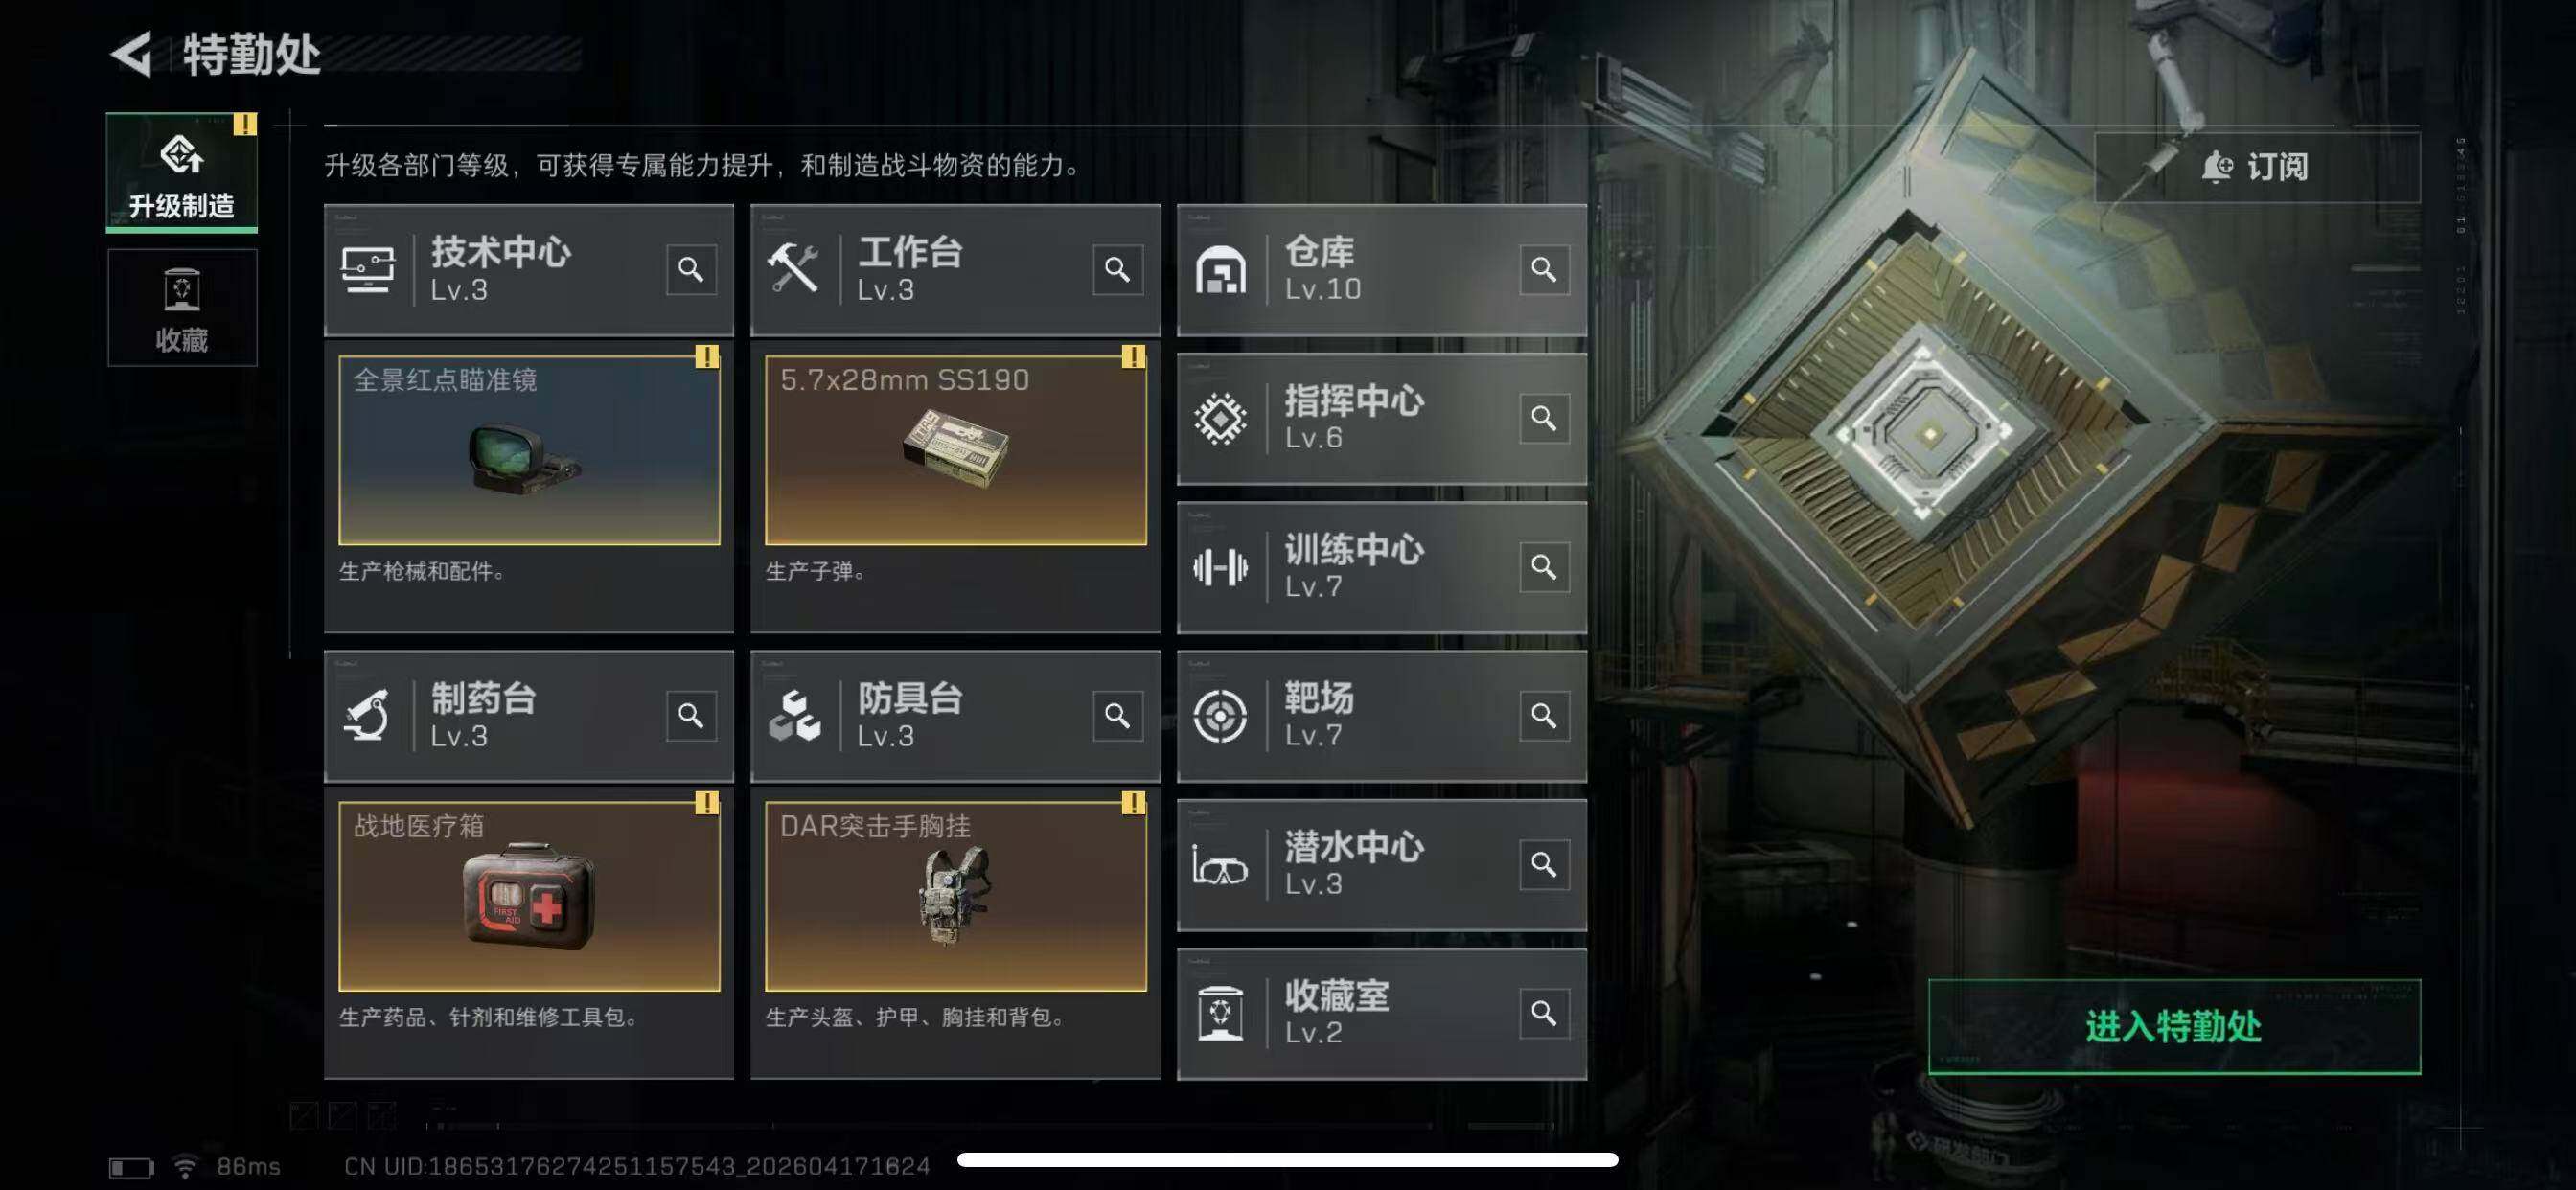Select the DAR突击手胸挂 production card
Viewport: 2576px width, 1190px height.
pyautogui.click(x=955, y=896)
